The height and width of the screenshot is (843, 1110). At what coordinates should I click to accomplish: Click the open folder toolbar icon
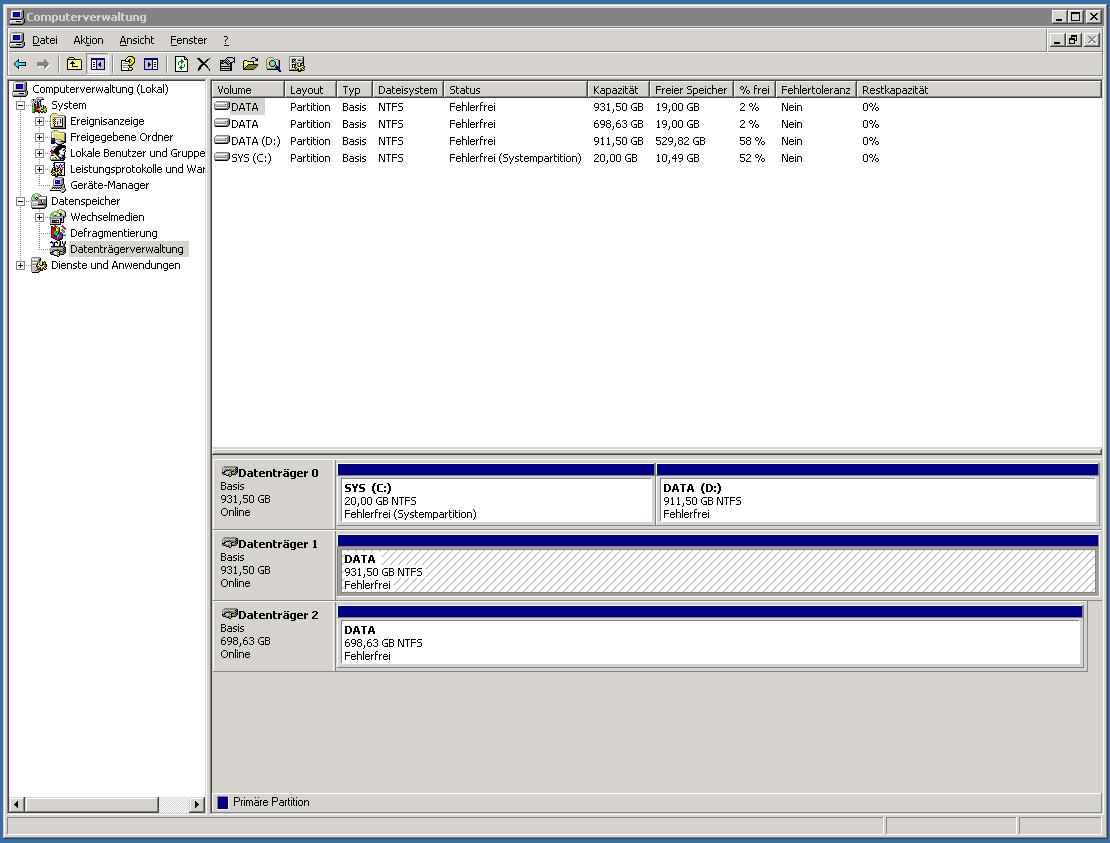pos(250,64)
